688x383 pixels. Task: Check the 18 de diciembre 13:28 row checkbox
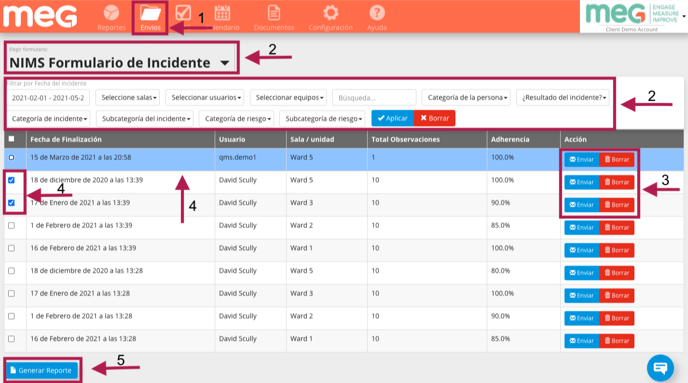click(x=11, y=271)
